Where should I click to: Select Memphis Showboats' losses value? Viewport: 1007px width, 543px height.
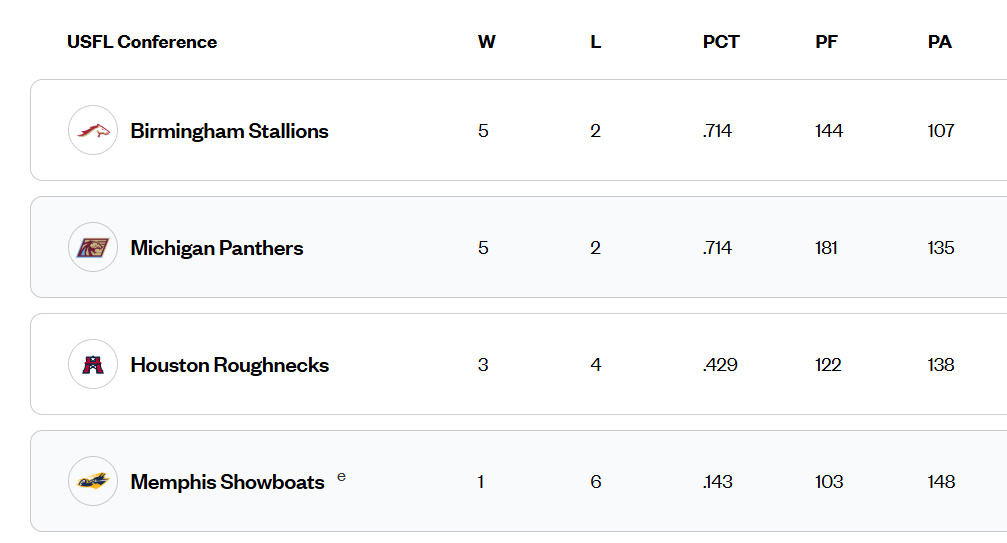point(596,482)
